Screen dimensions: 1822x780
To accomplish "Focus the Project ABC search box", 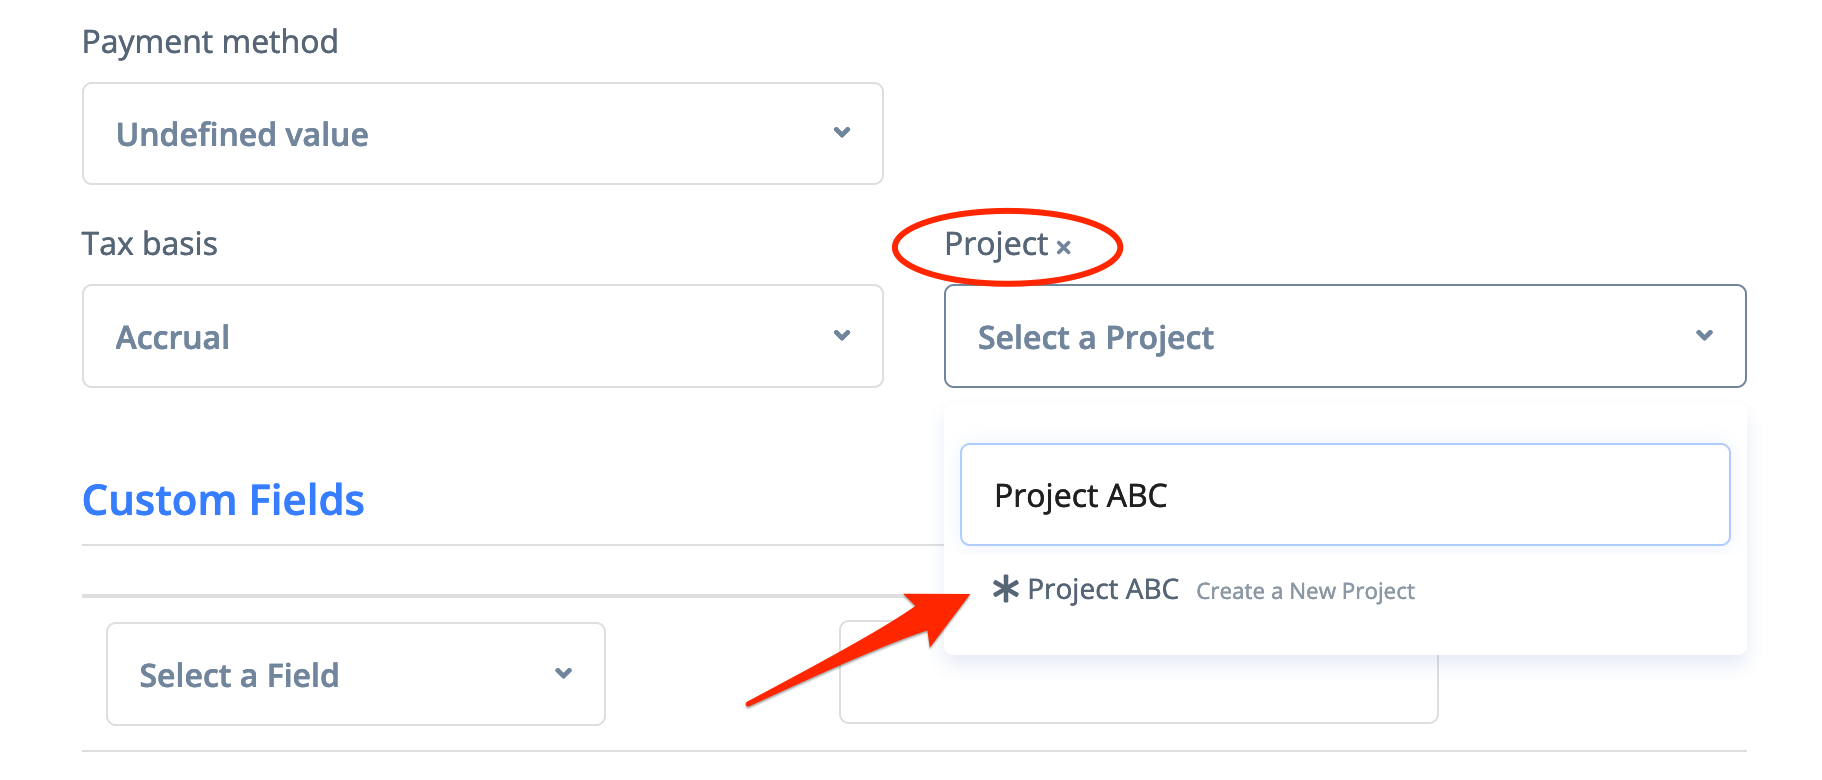I will pyautogui.click(x=1344, y=495).
